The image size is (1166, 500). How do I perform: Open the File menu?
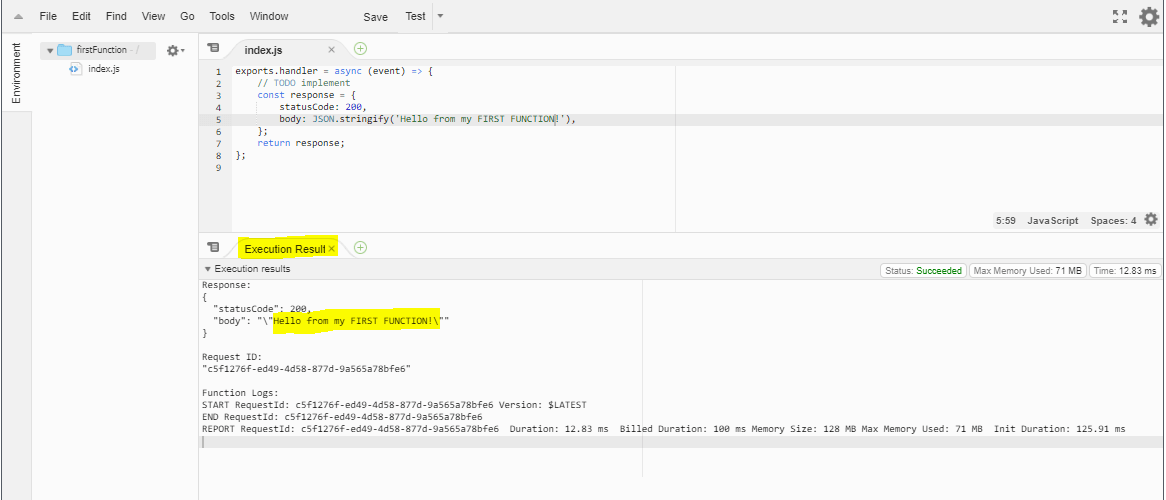pos(48,16)
